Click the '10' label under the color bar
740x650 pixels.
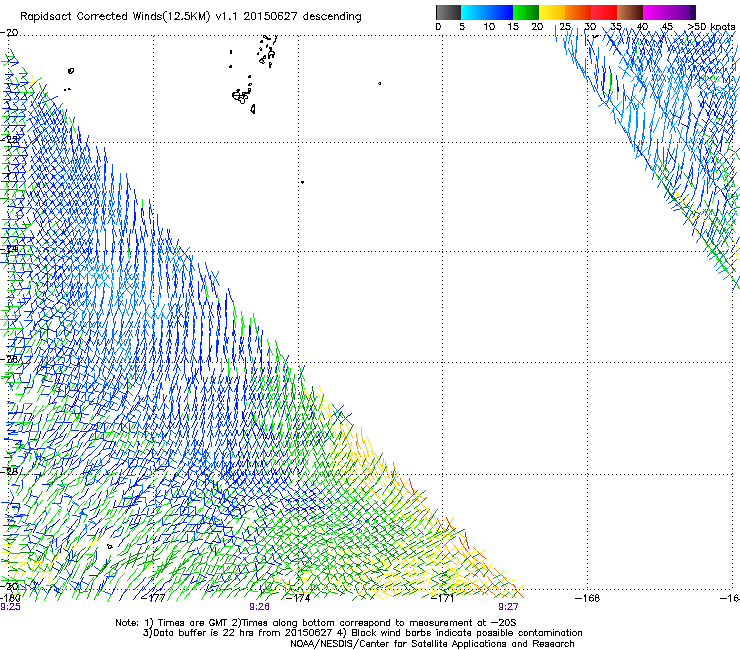tap(489, 27)
